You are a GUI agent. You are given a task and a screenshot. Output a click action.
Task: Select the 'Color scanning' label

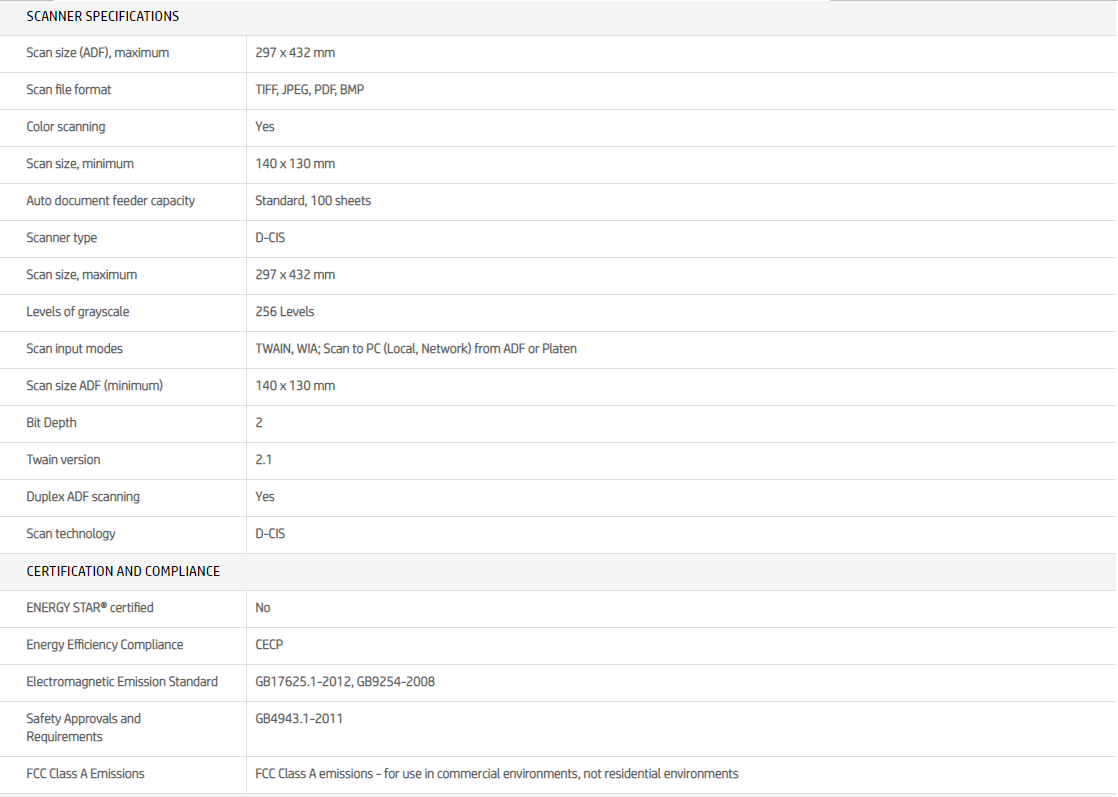[x=66, y=127]
